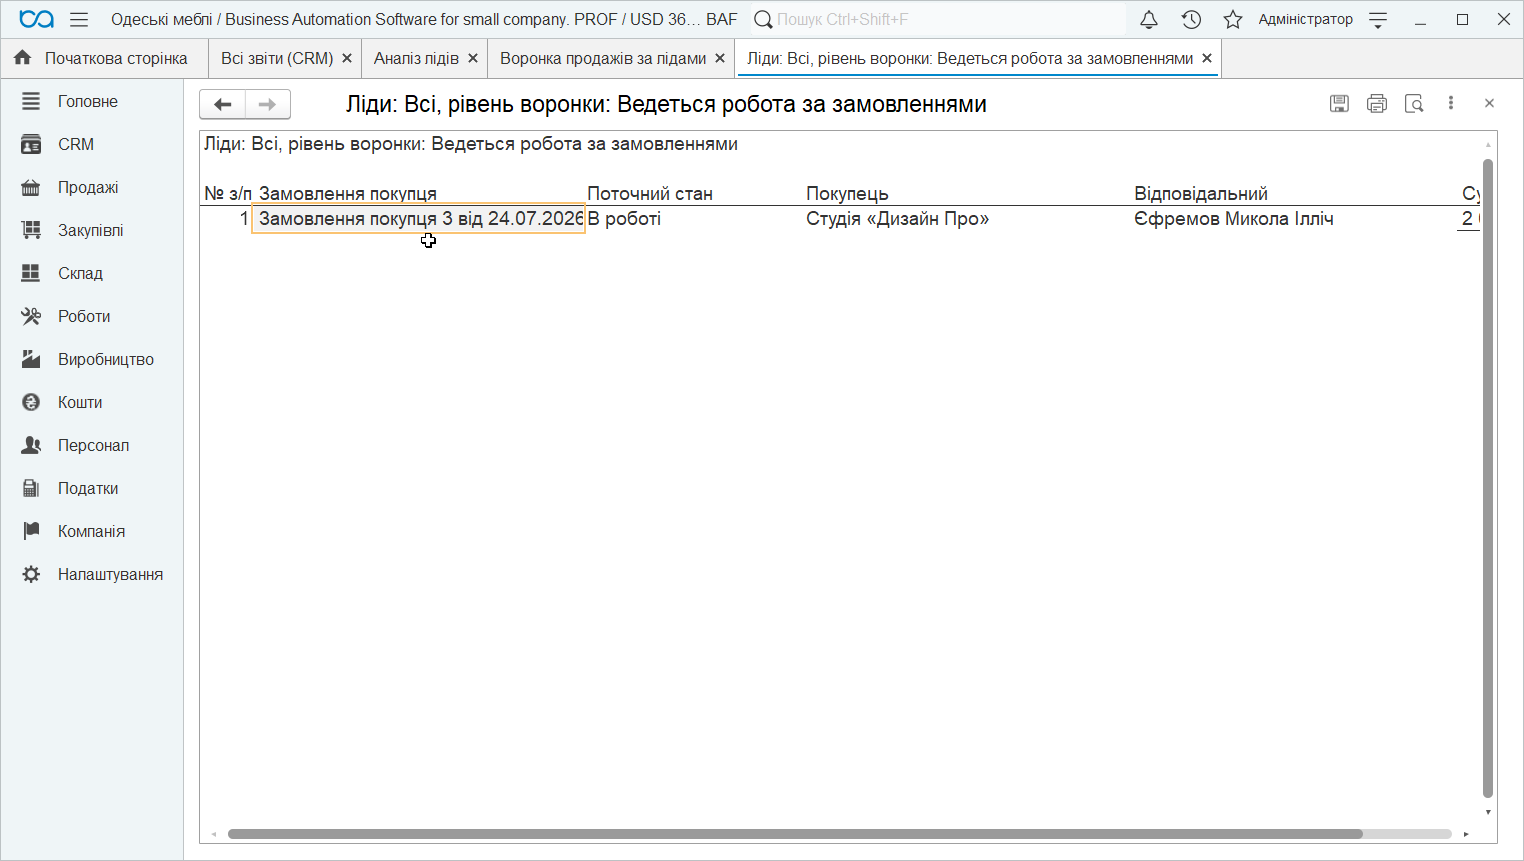The image size is (1524, 861).
Task: Close the active Ліди report tab
Action: pyautogui.click(x=1207, y=58)
